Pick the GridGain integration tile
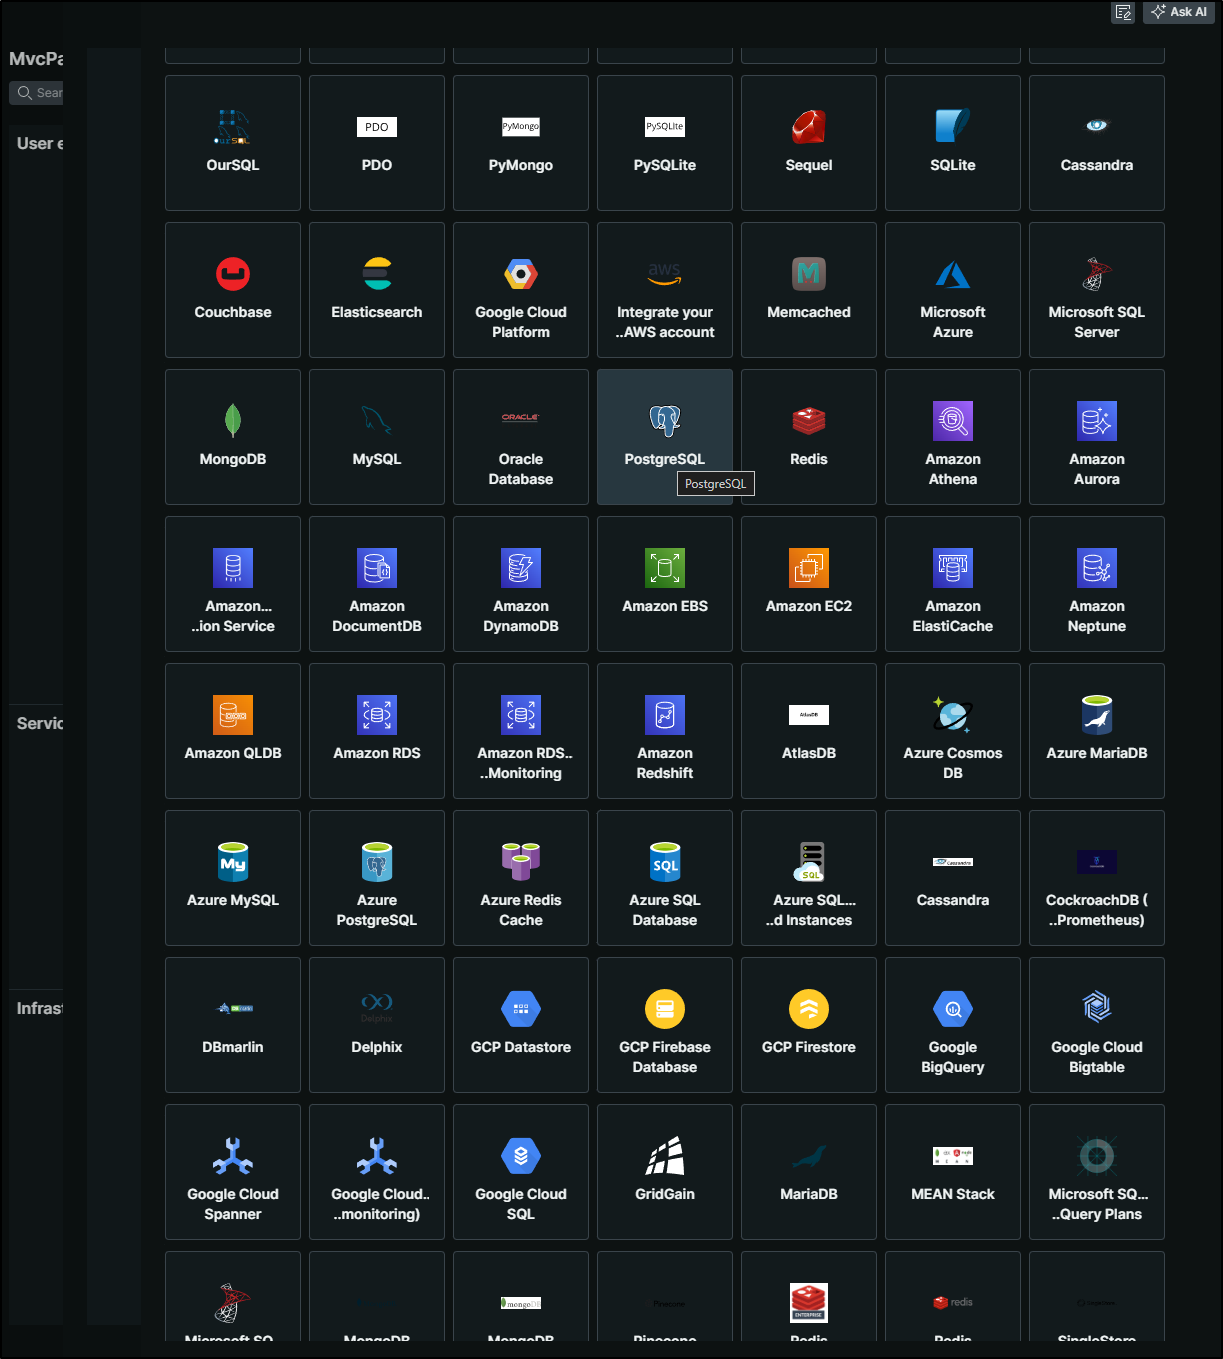Viewport: 1223px width, 1359px height. tap(665, 1172)
